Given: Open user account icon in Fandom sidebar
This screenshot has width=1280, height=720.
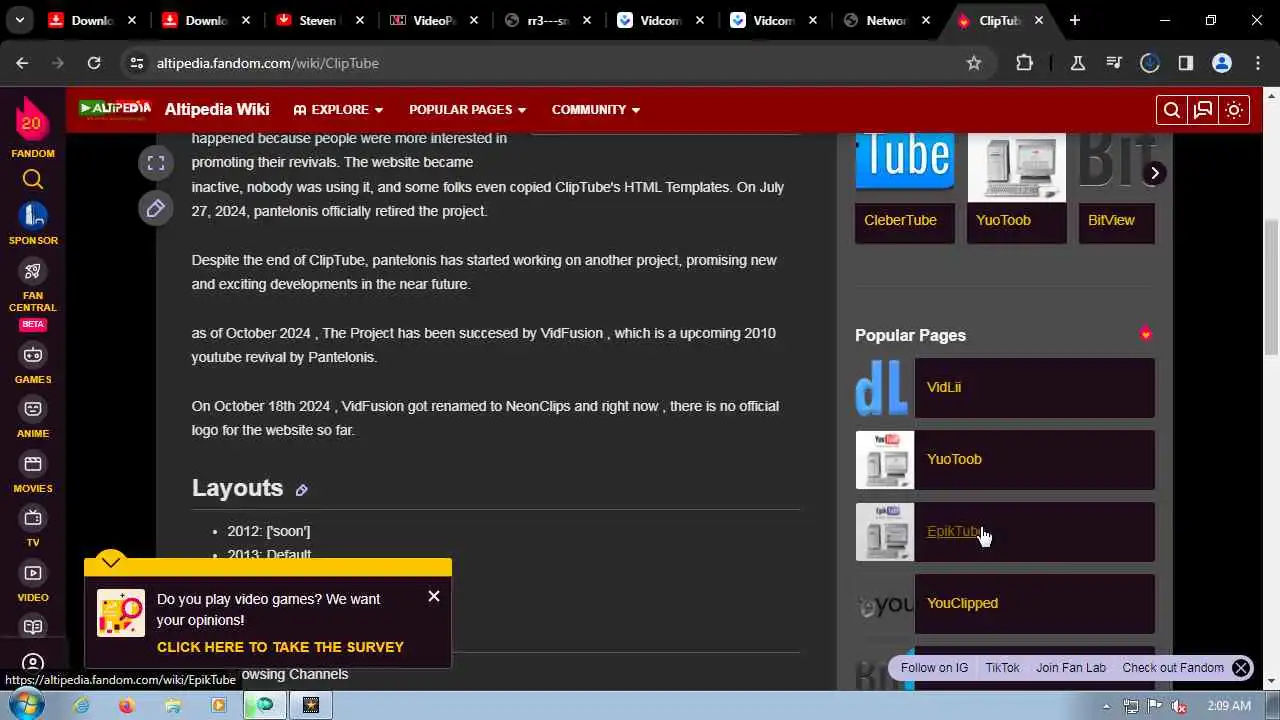Looking at the screenshot, I should (33, 663).
